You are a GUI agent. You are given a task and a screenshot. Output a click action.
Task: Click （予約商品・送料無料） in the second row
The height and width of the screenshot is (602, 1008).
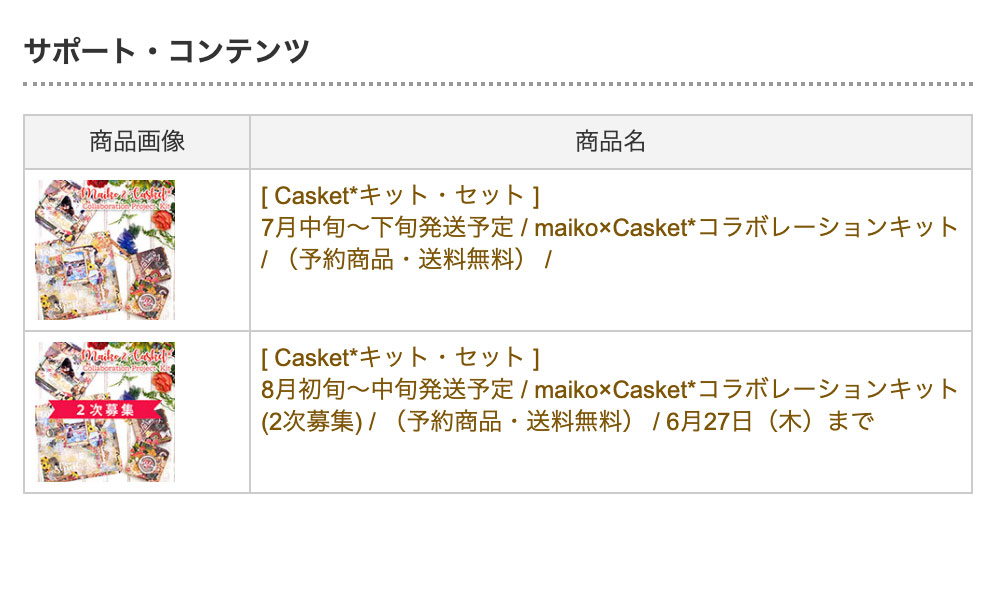(x=514, y=422)
